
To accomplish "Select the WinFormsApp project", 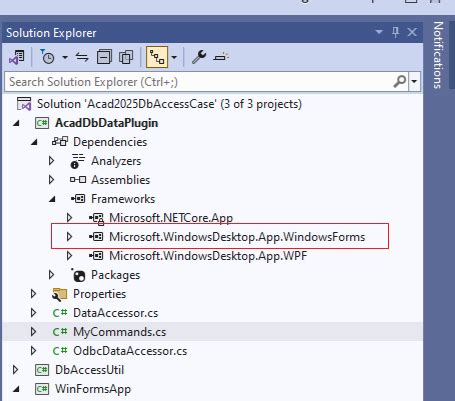I will [93, 389].
